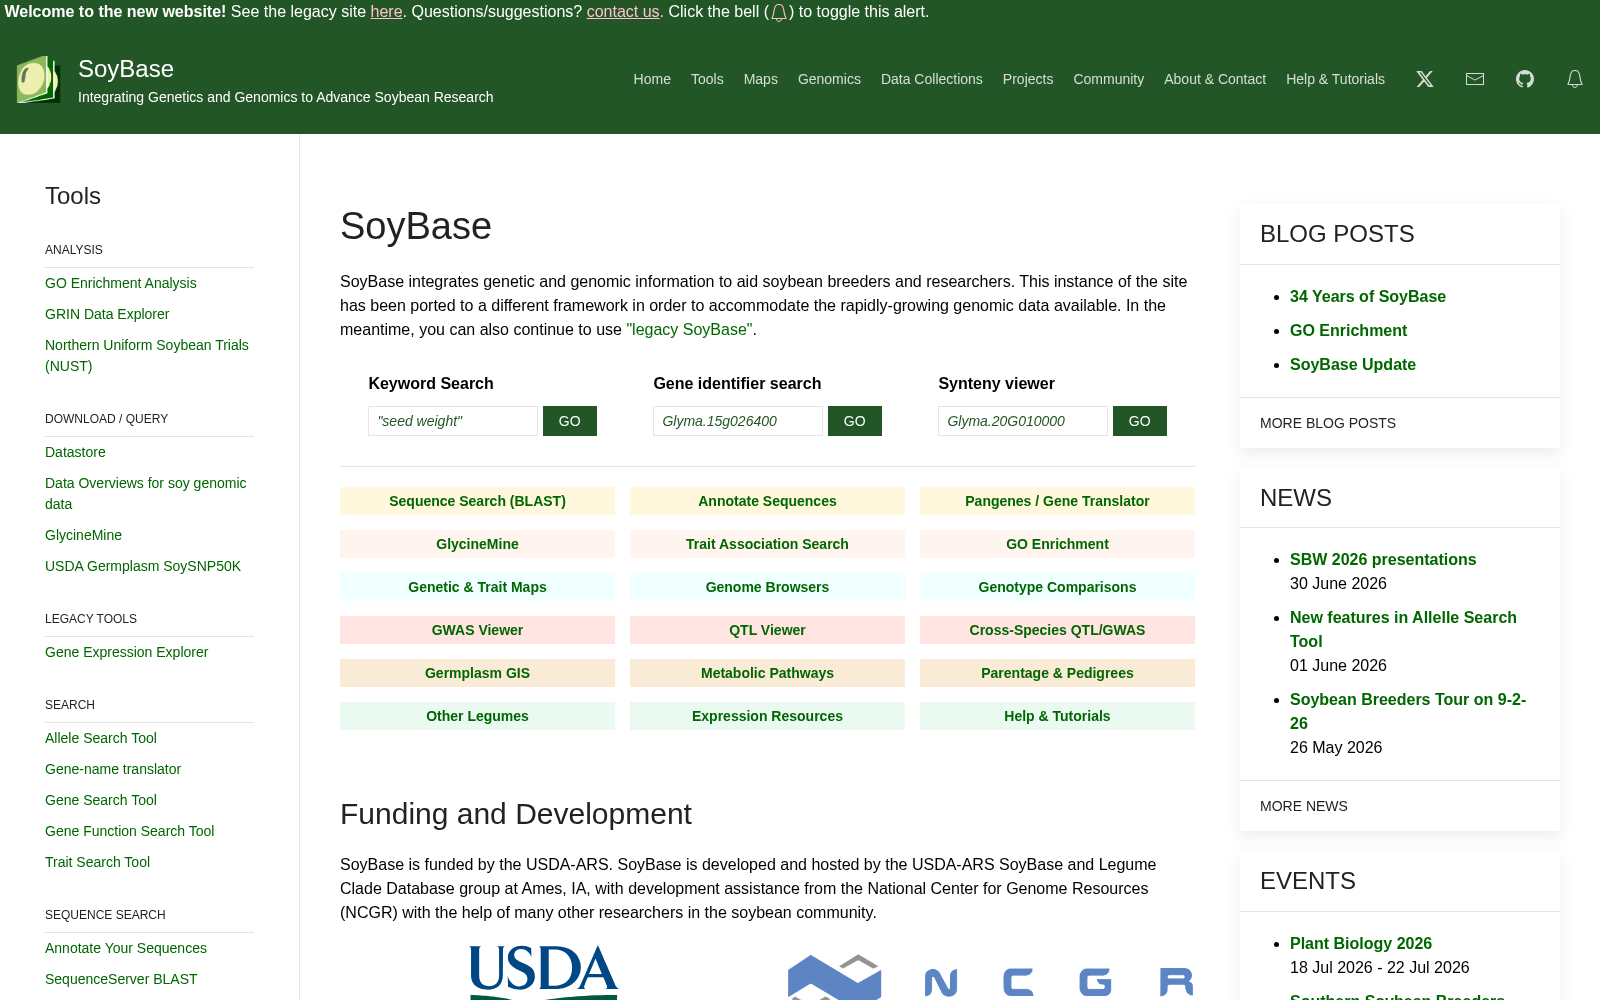The image size is (1600, 1000).
Task: Open the About & Contact menu
Action: pyautogui.click(x=1215, y=79)
